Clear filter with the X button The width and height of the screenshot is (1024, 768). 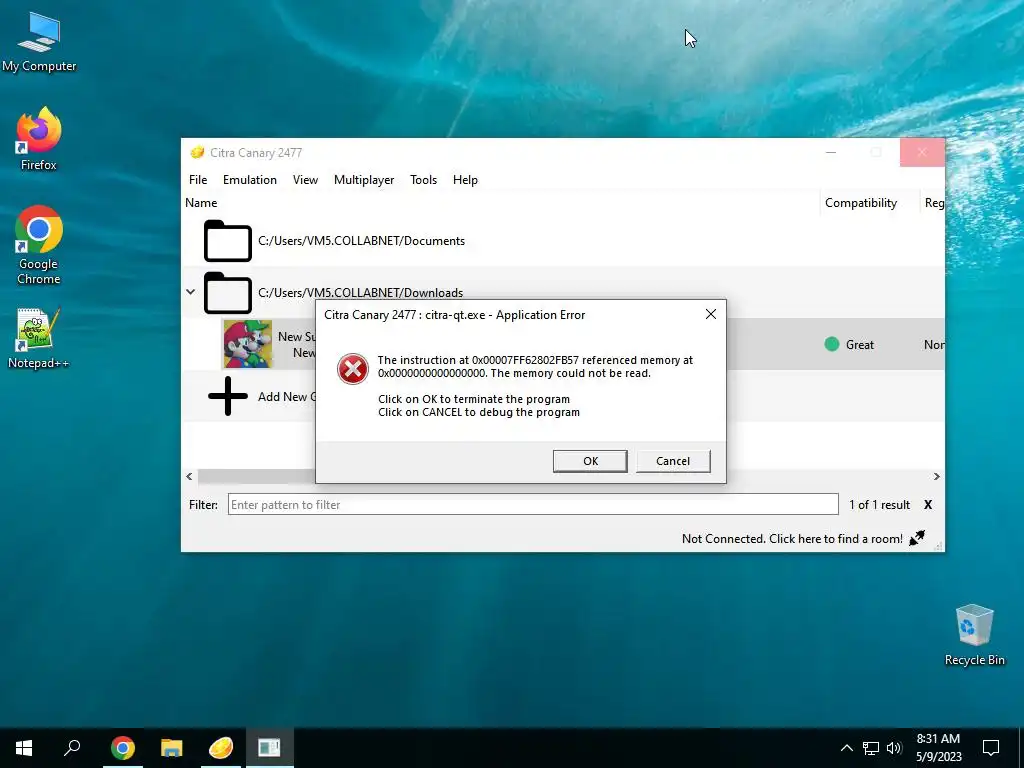pyautogui.click(x=928, y=505)
